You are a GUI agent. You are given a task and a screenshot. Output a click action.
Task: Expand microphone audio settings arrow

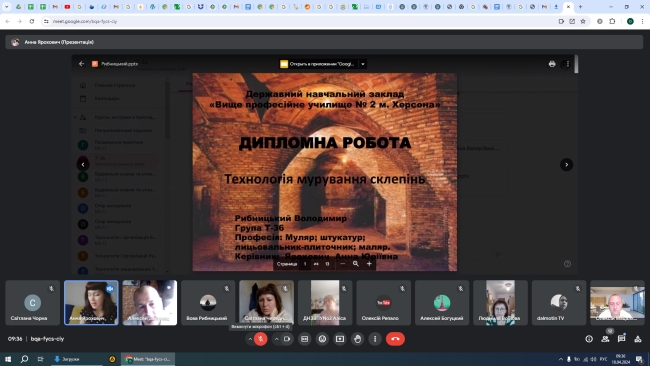250,339
